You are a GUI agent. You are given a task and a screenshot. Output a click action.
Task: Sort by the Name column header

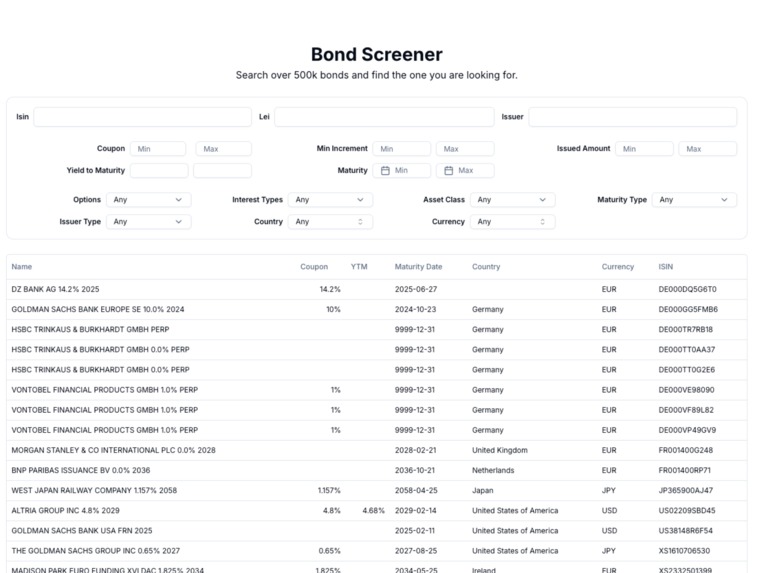click(21, 267)
